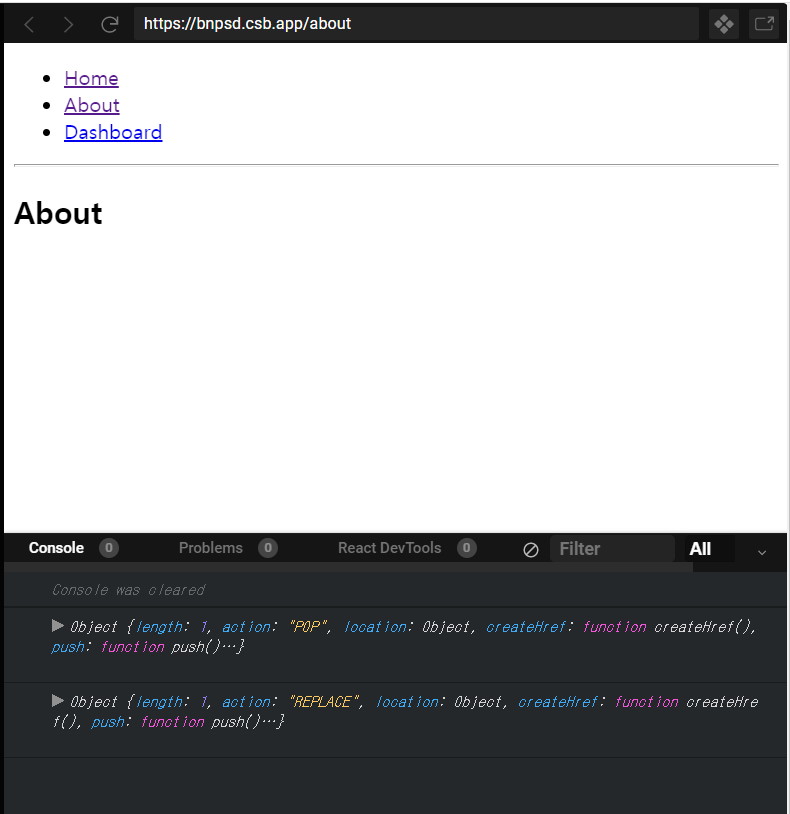Screen dimensions: 790x814
Task: Clear the console with the circle-slash icon
Action: [x=530, y=550]
